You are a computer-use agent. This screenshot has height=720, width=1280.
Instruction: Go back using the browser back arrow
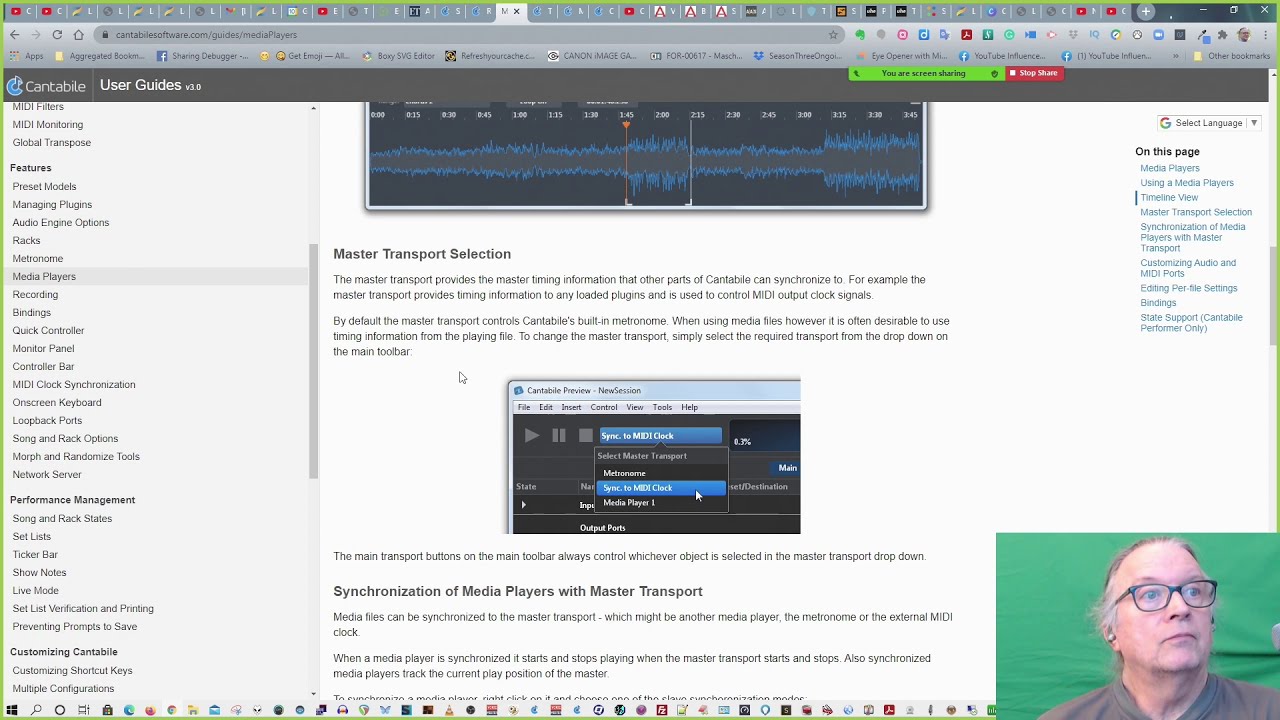click(14, 34)
